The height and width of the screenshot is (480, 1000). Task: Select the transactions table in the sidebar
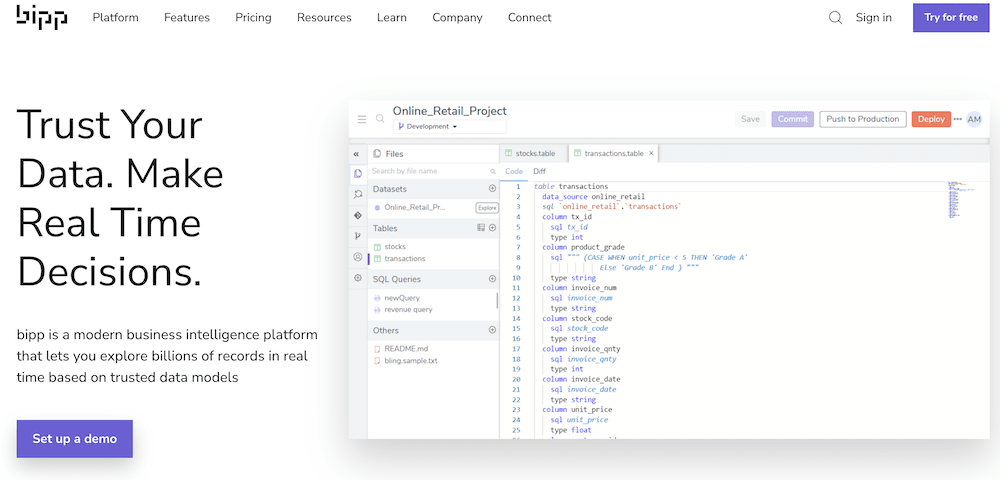coord(404,259)
